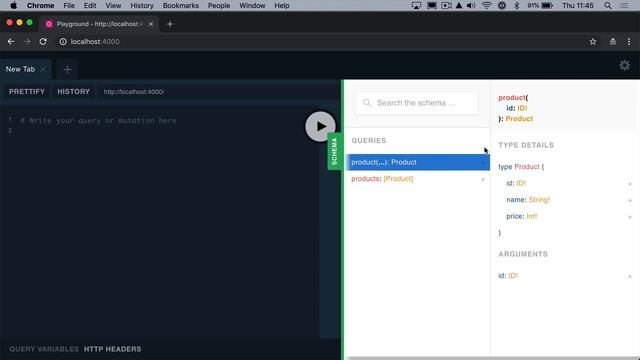Open the View menu
This screenshot has height=360, width=640.
pyautogui.click(x=113, y=6)
